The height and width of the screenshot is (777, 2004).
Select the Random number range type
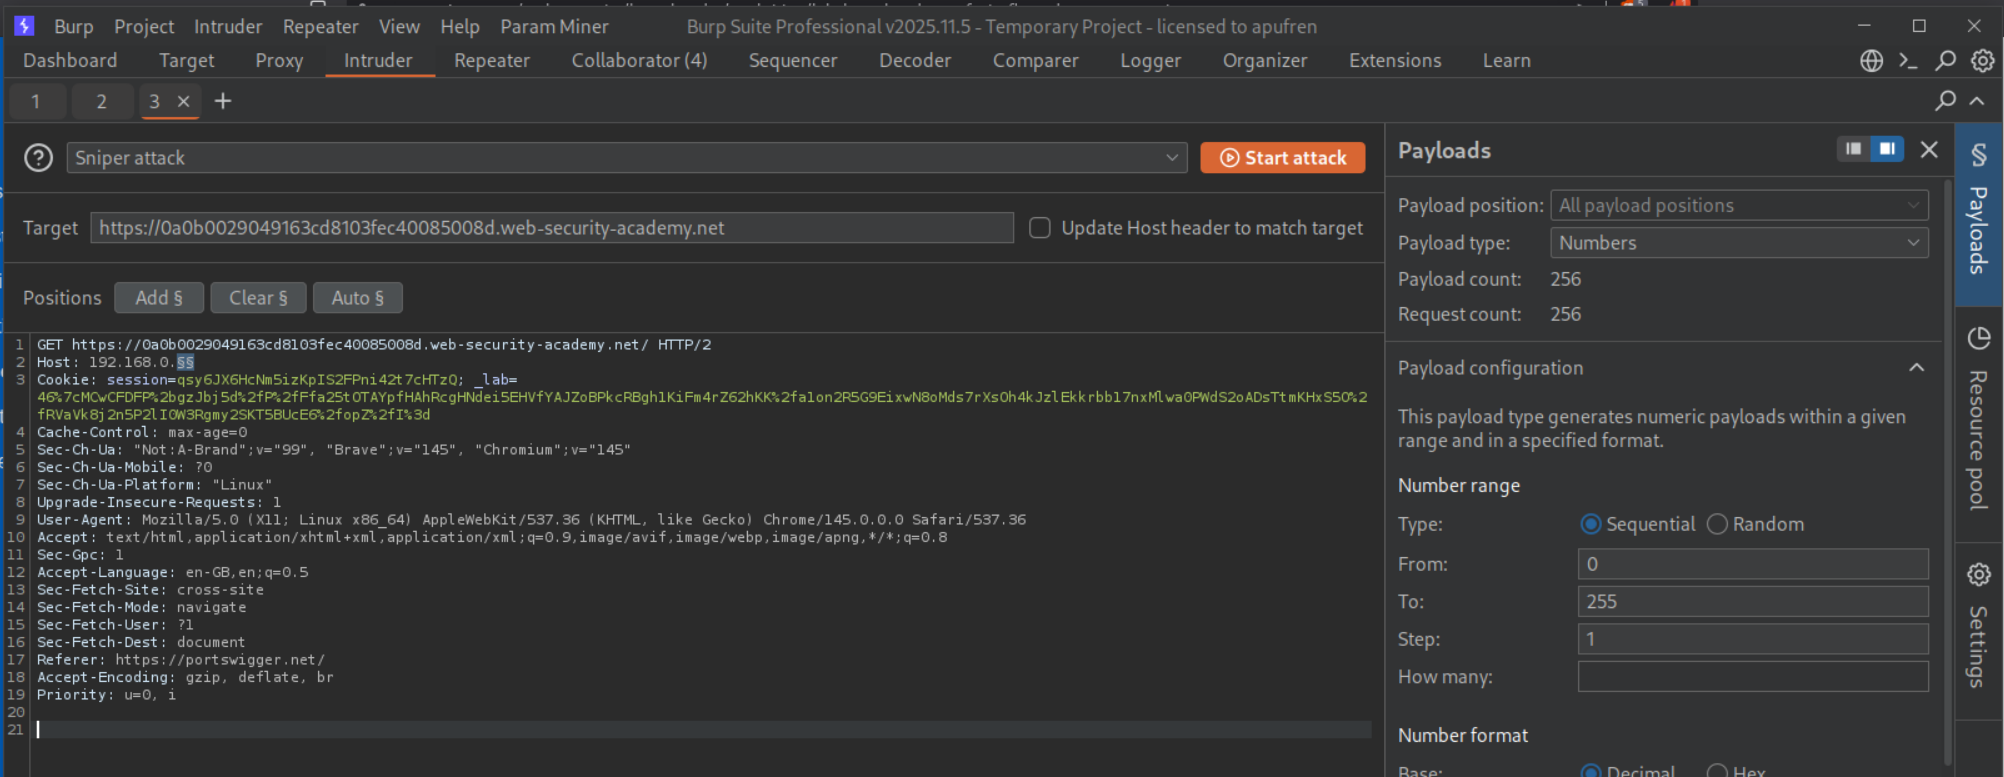tap(1717, 524)
